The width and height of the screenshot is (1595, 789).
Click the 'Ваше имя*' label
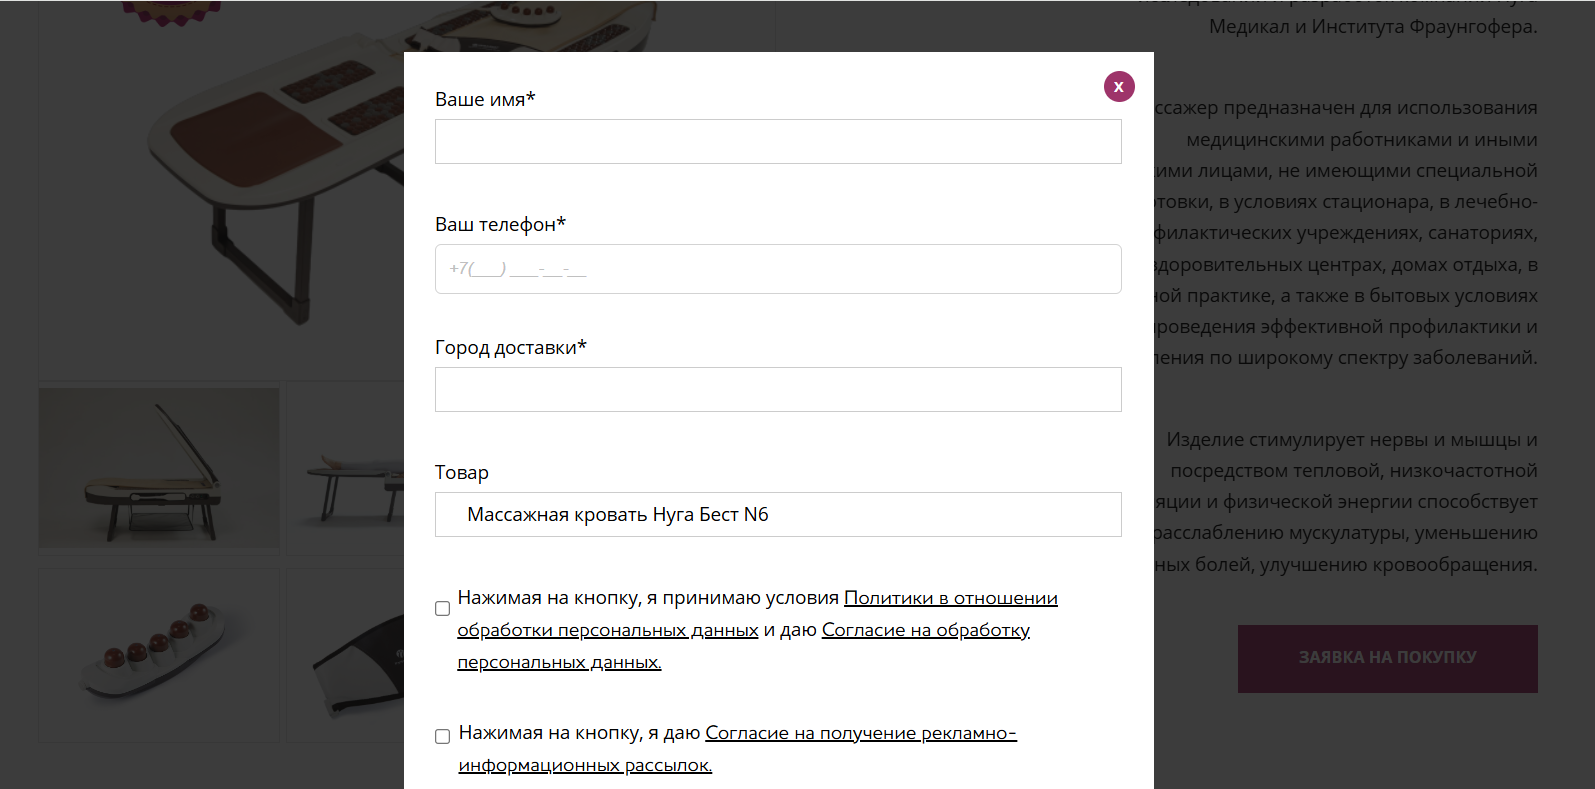coord(485,99)
